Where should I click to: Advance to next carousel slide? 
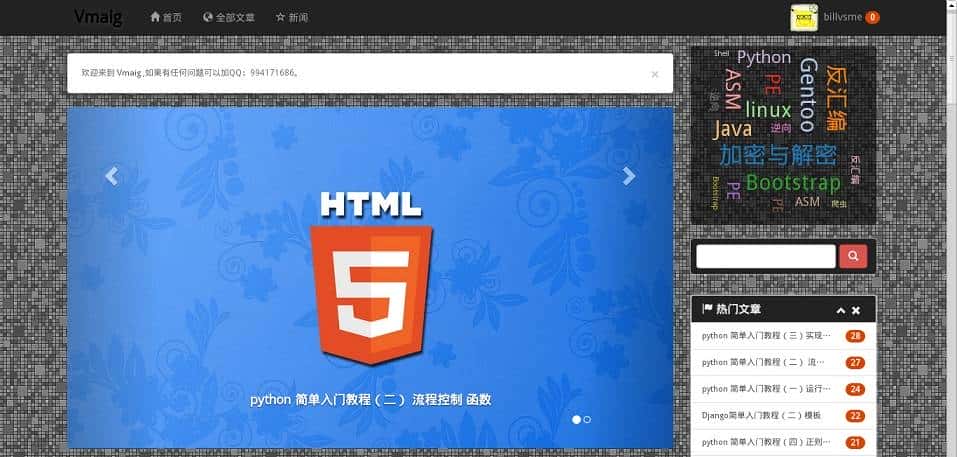coord(628,176)
